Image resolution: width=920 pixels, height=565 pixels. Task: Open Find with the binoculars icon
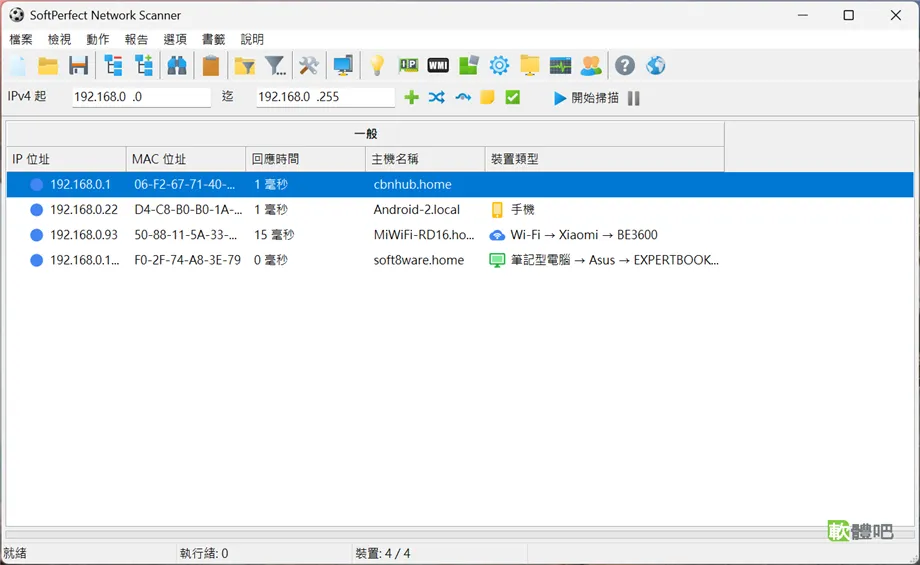[x=177, y=66]
